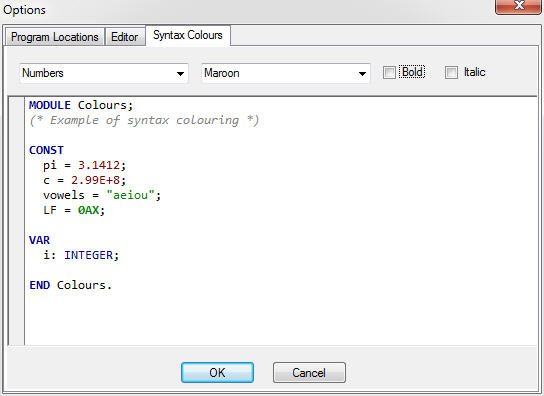The height and width of the screenshot is (396, 544).
Task: Click the number 2.99E+8
Action: (x=95, y=180)
